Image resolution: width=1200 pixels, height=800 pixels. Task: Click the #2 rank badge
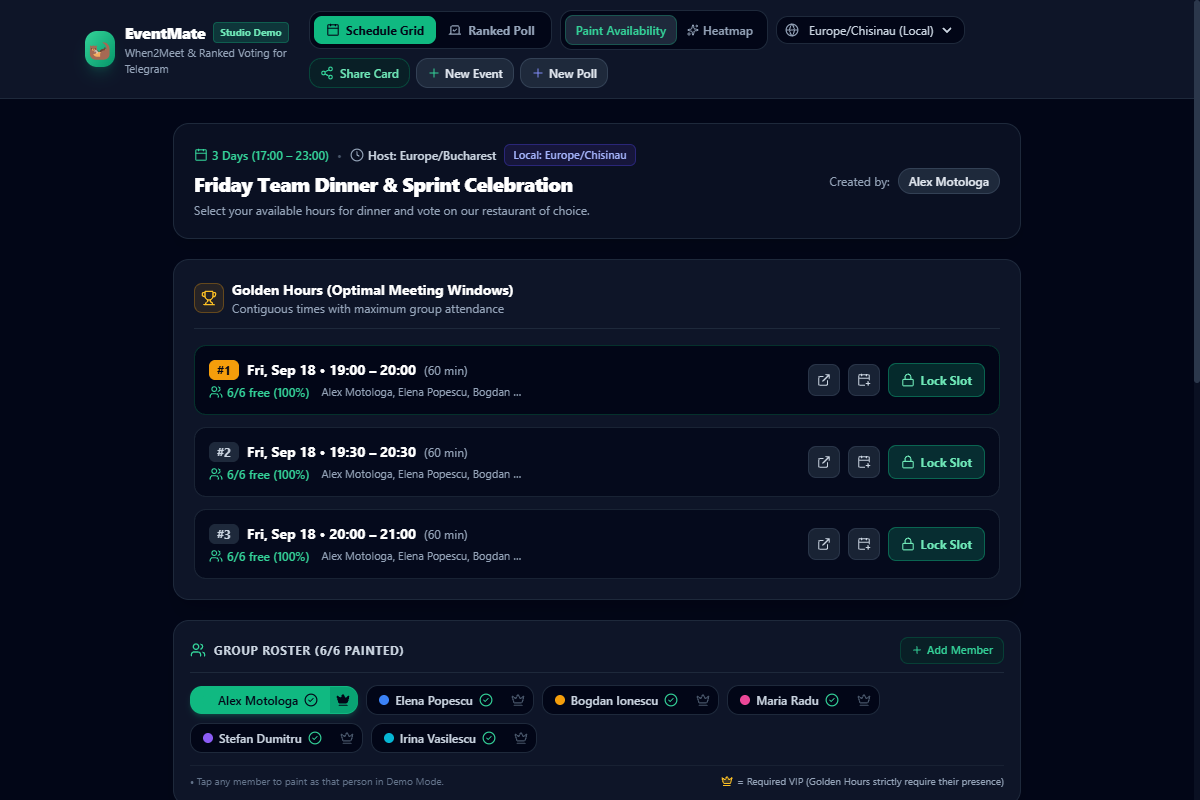coord(224,452)
